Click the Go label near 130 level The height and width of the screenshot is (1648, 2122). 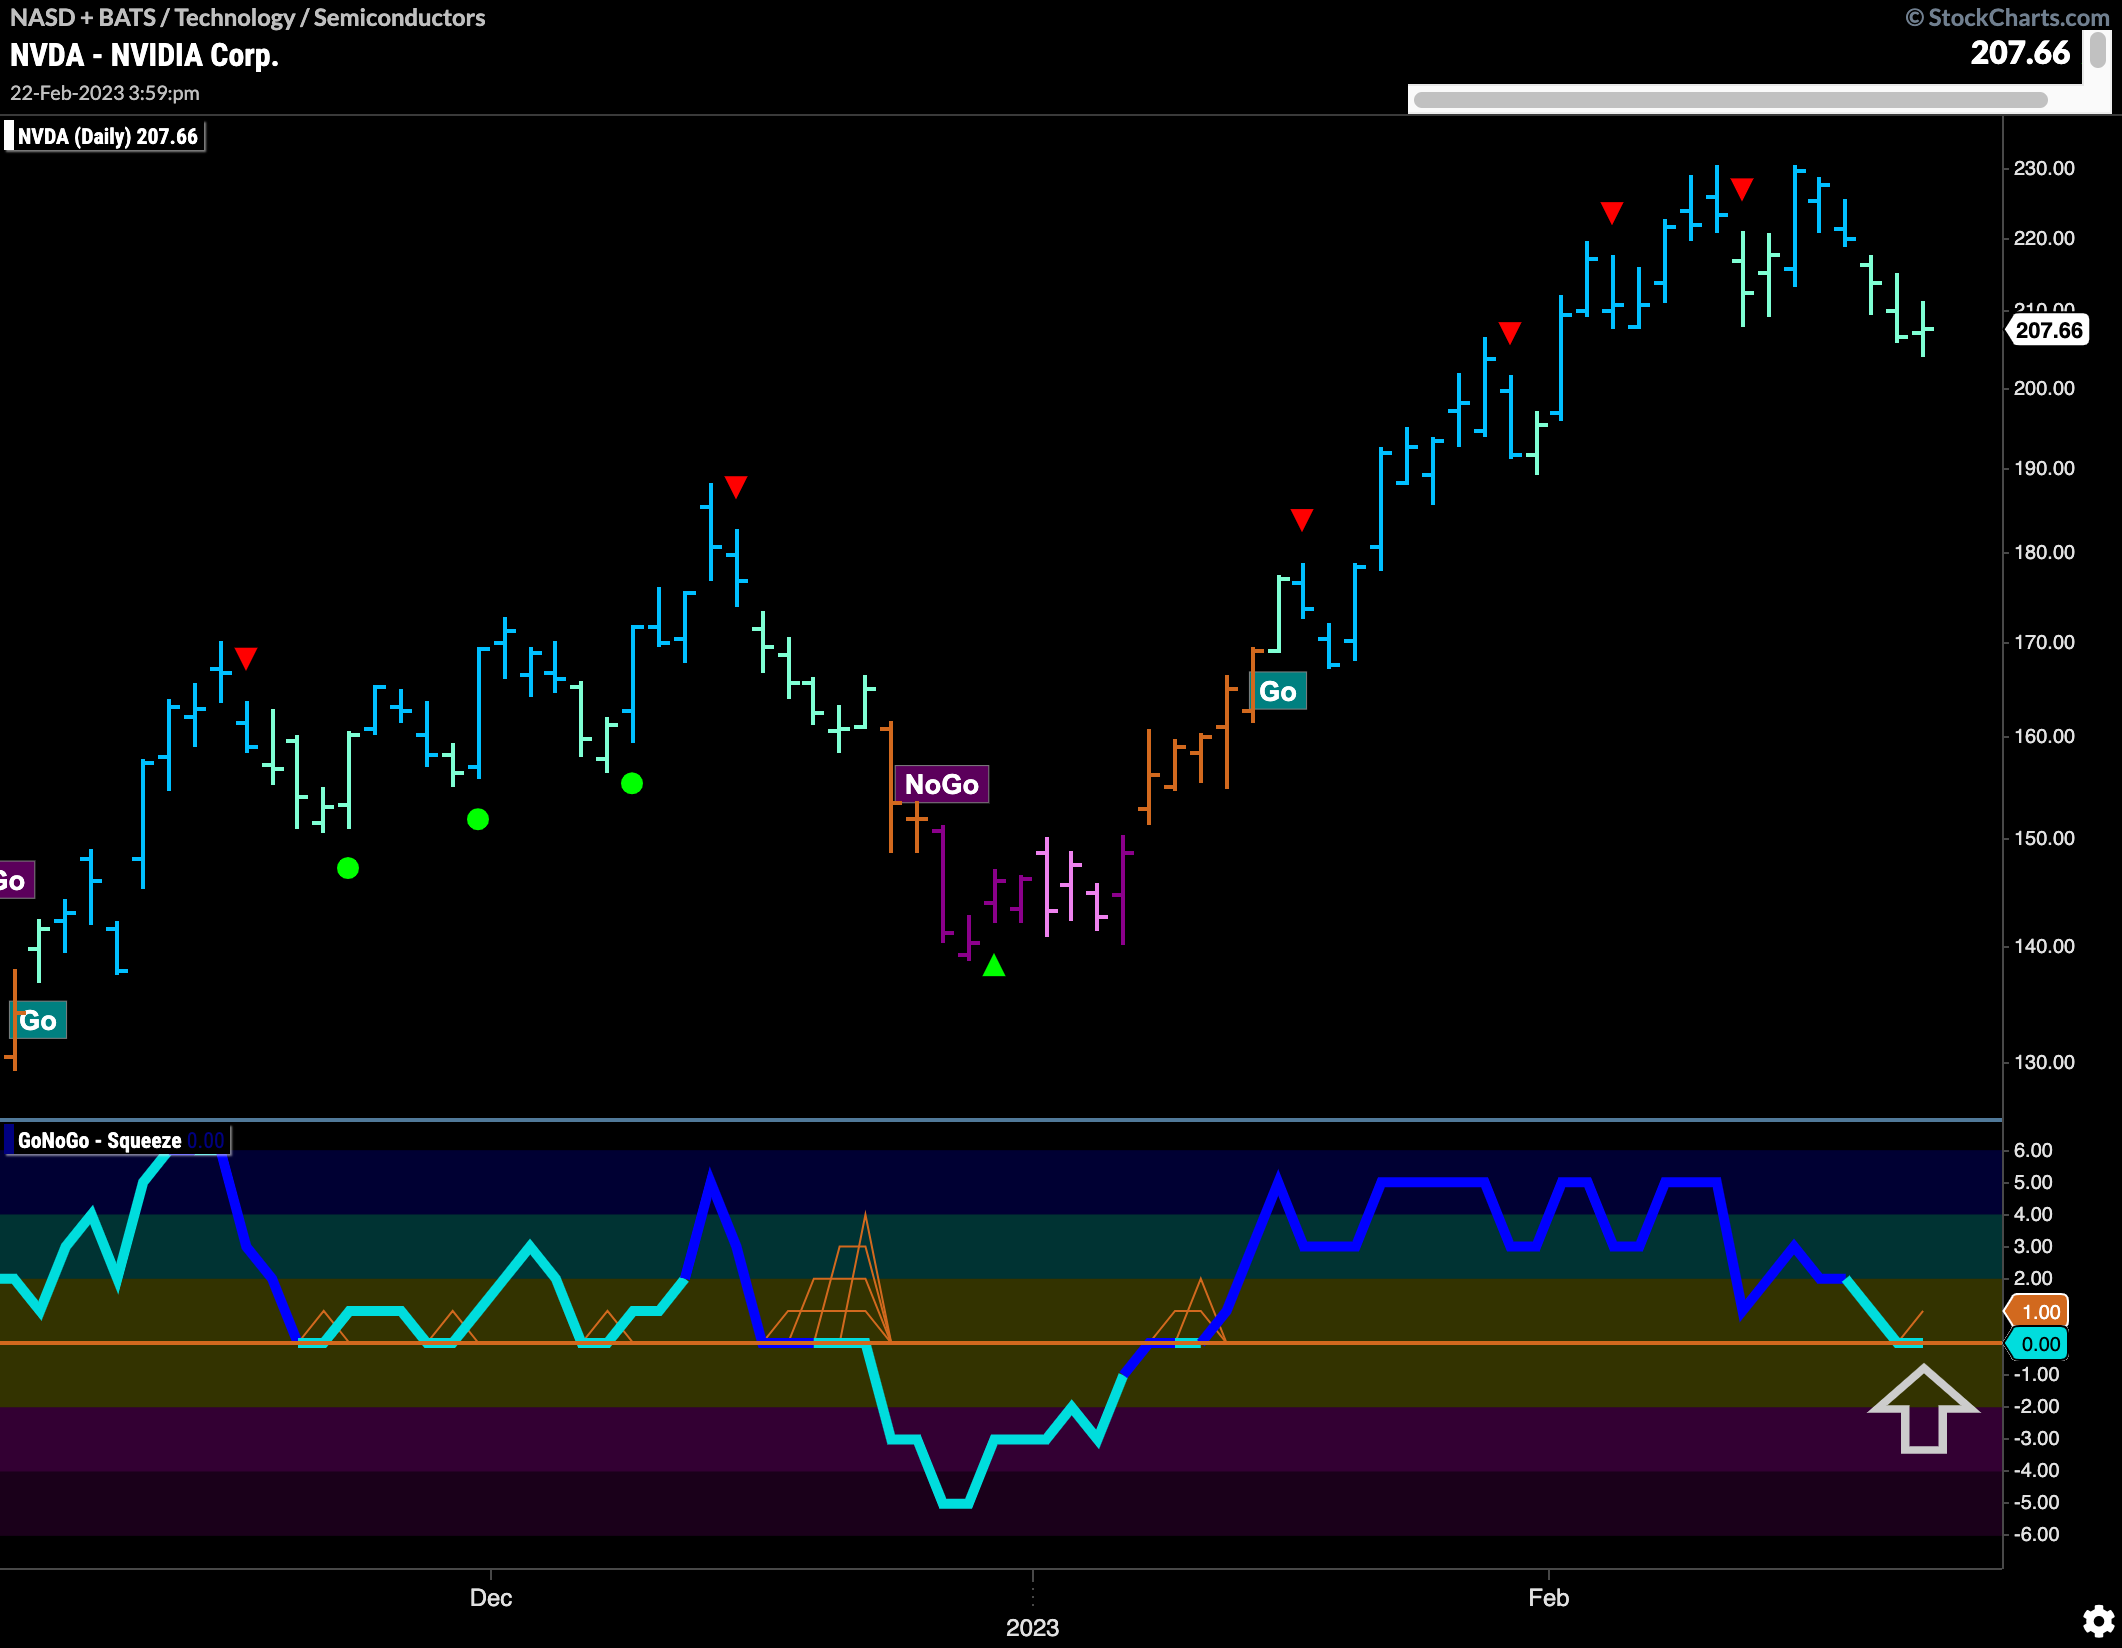tap(38, 1020)
